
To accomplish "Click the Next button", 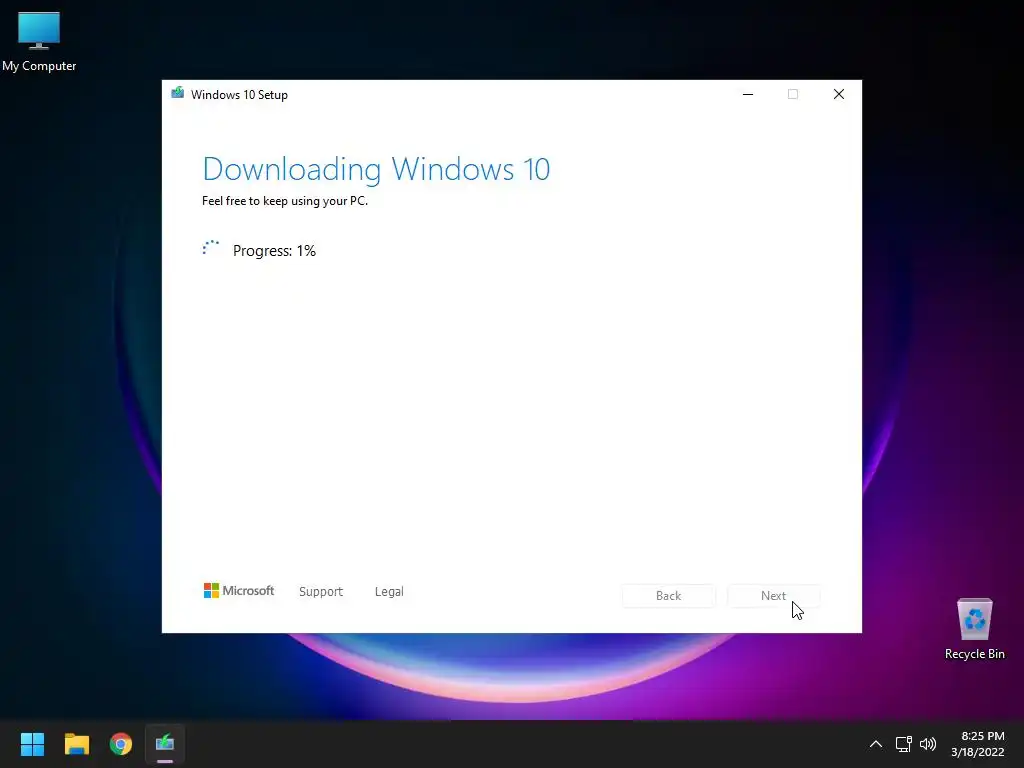I will (x=773, y=596).
